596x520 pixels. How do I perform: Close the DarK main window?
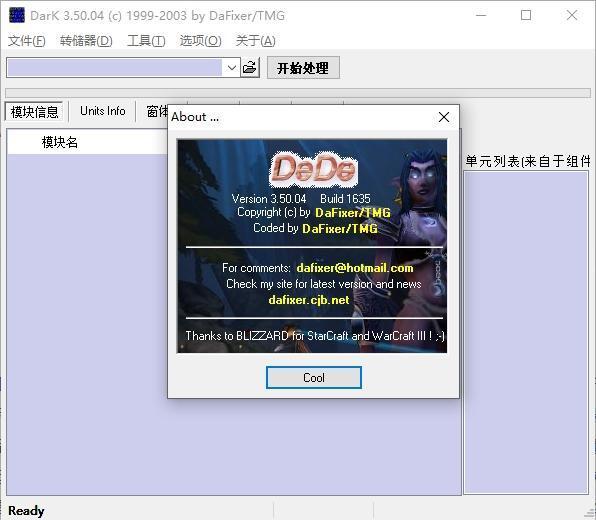[x=572, y=16]
